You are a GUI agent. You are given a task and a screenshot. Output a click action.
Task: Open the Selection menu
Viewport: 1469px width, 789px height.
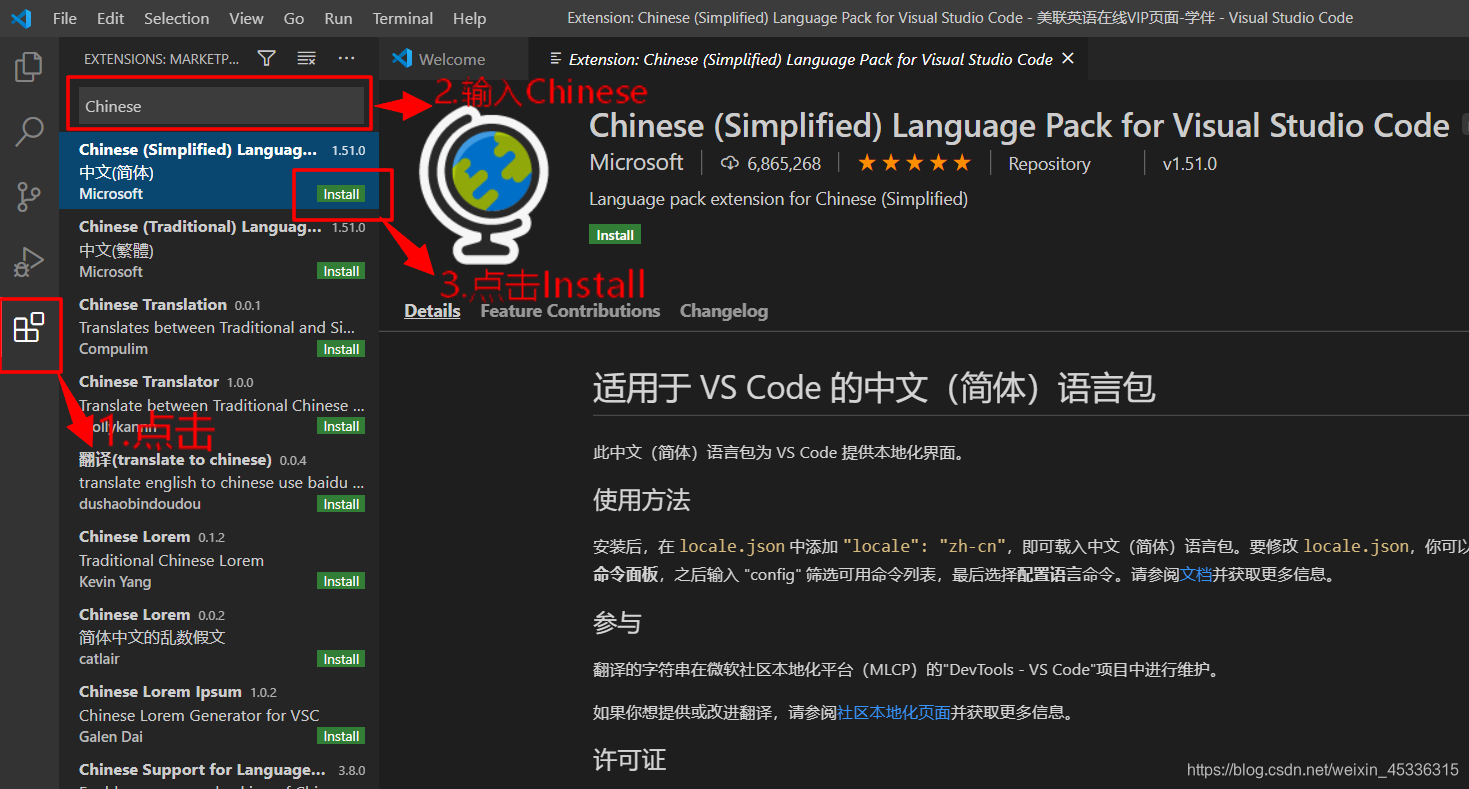point(177,18)
